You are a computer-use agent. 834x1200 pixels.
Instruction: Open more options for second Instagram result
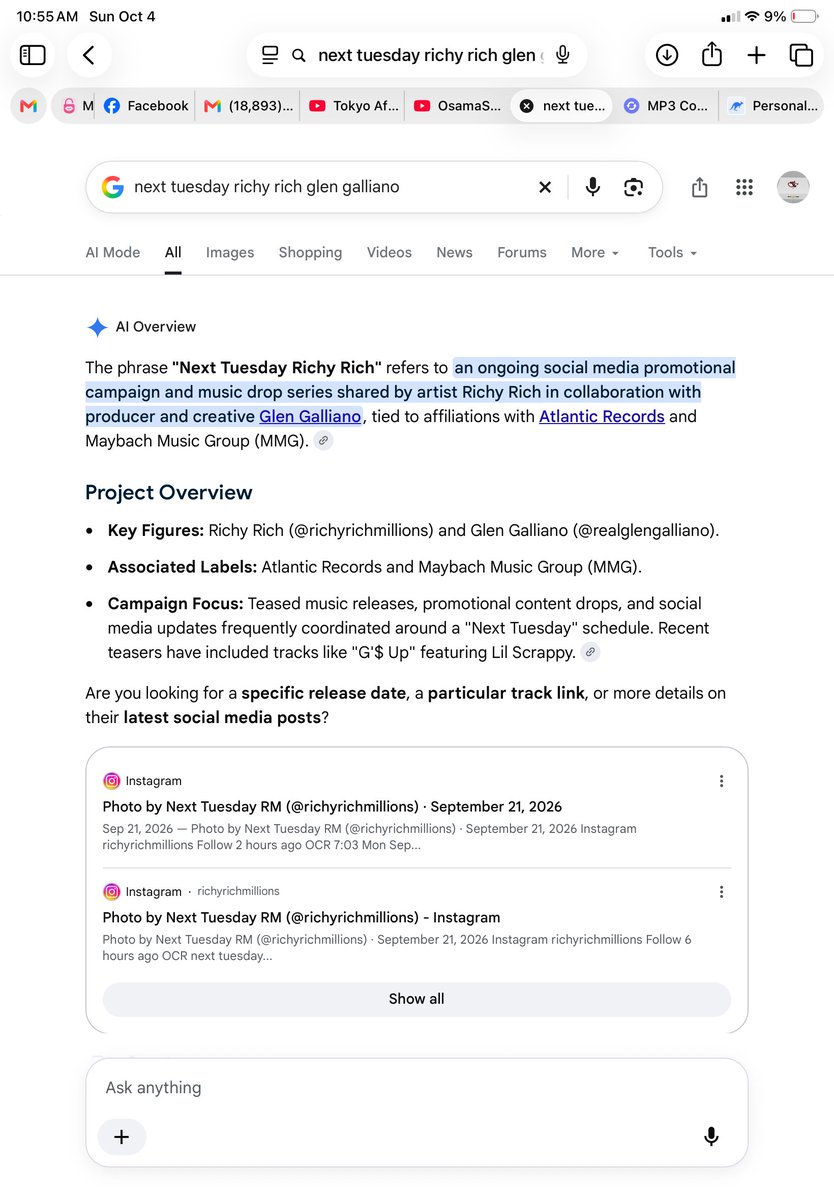pyautogui.click(x=721, y=891)
